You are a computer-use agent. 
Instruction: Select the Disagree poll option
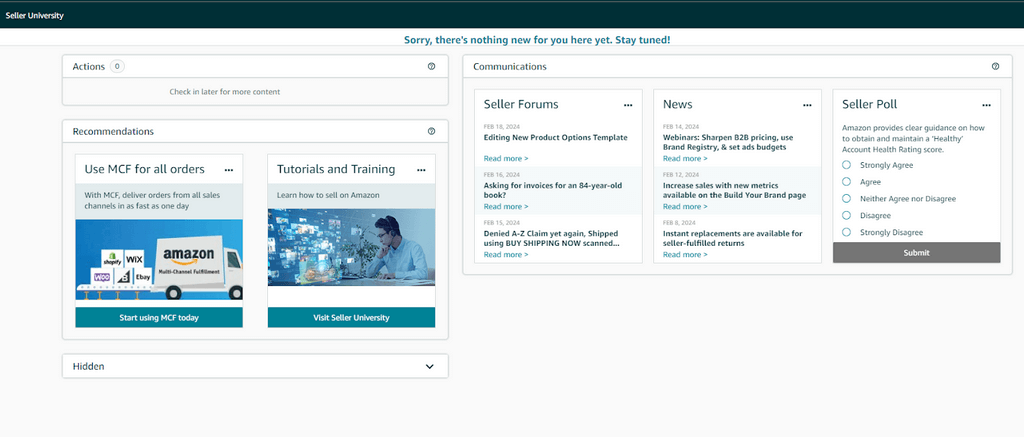pos(846,215)
